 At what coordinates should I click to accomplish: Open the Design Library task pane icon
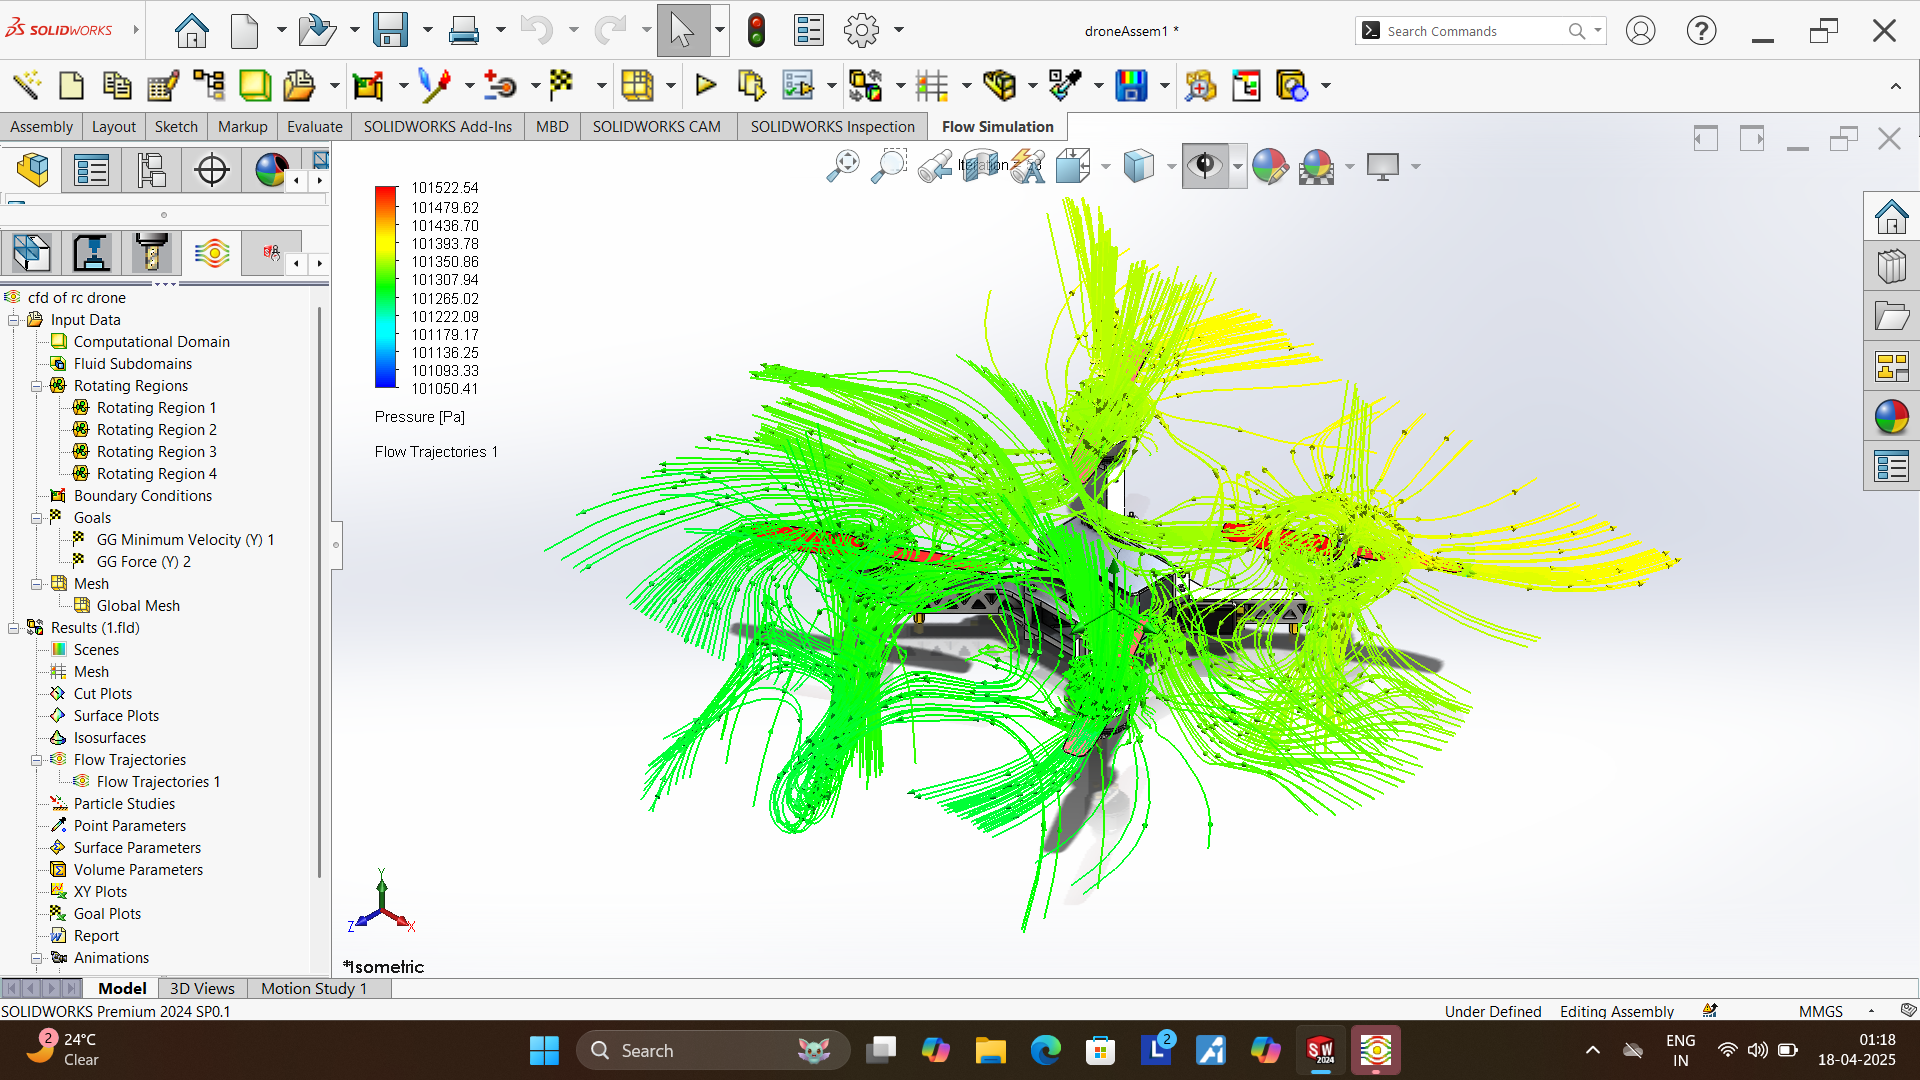[x=1892, y=266]
